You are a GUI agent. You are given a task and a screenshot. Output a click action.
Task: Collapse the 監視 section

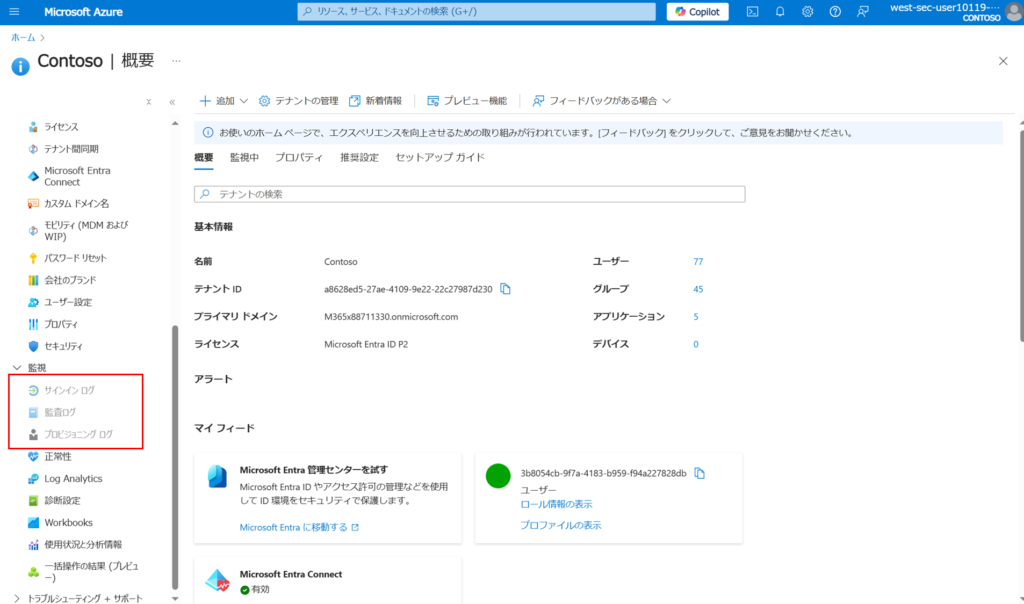pos(17,368)
